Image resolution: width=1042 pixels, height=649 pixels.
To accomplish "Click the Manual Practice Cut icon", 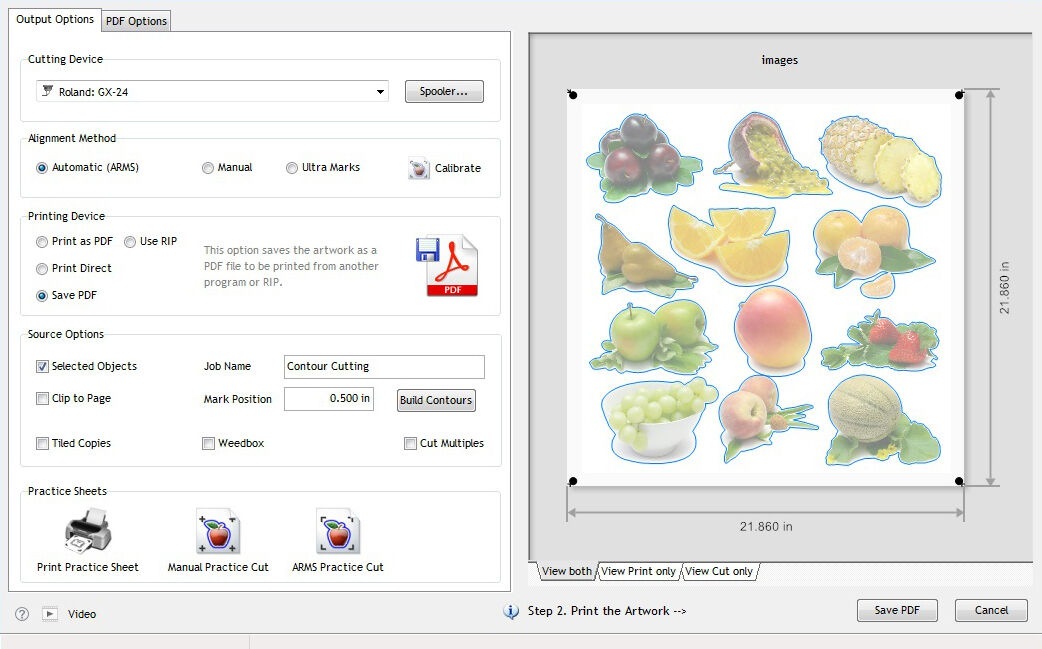I will click(x=218, y=532).
